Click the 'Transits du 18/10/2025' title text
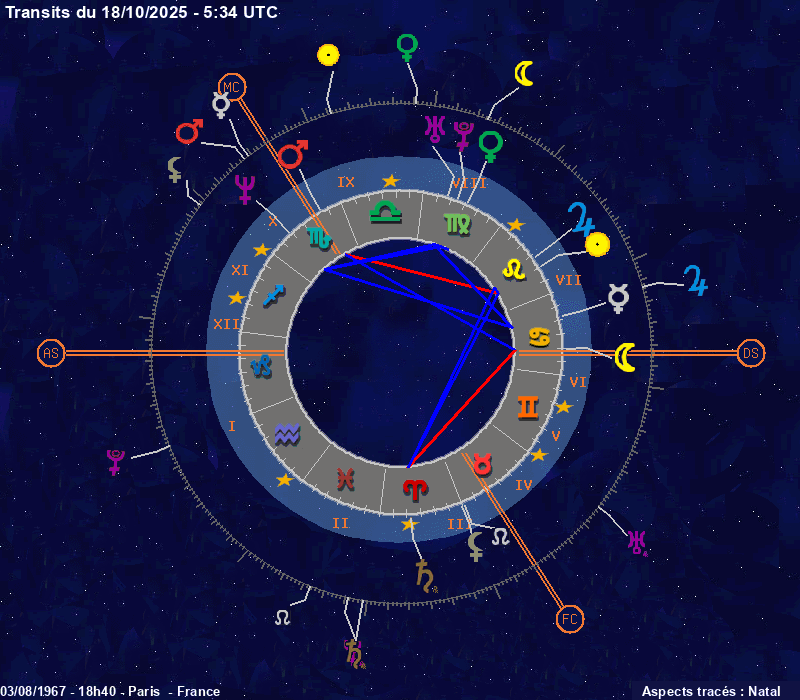The image size is (800, 700). 142,12
